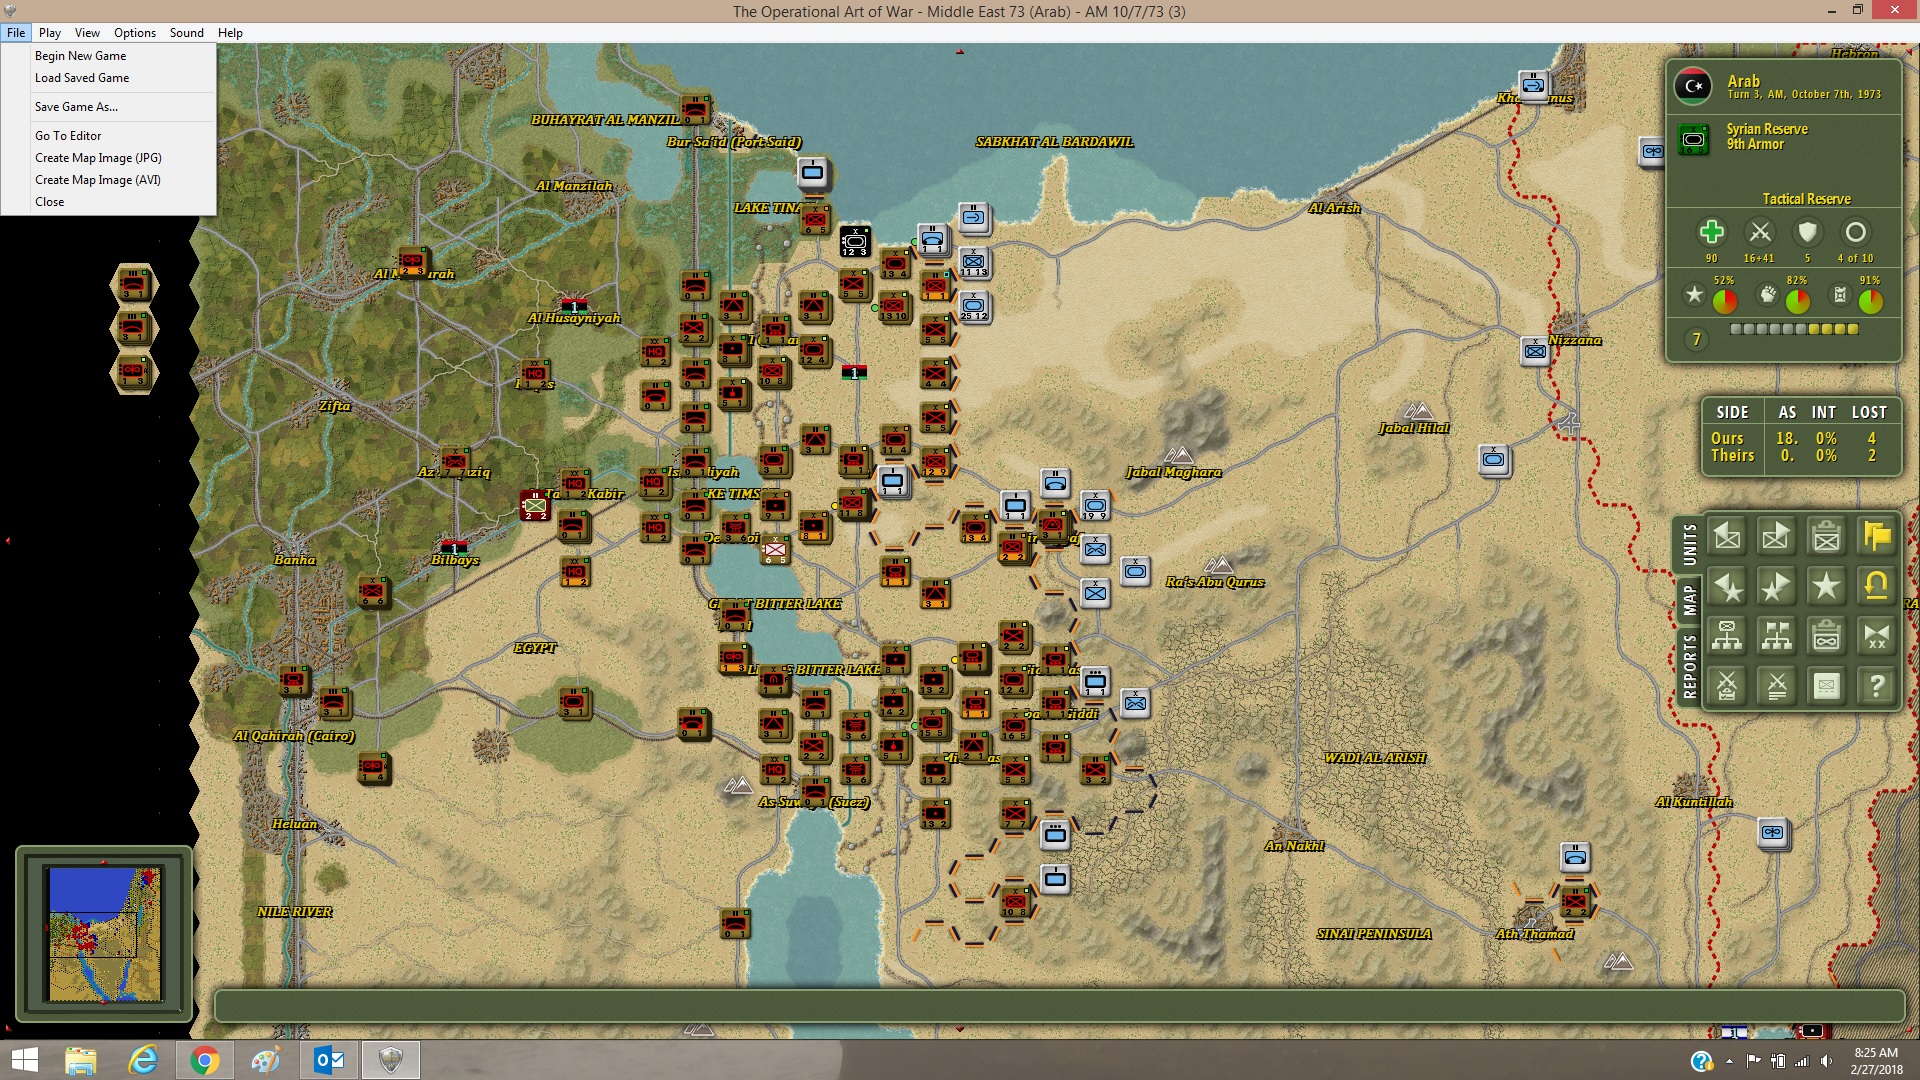1920x1080 pixels.
Task: Select Israeli unit counter near Al Kuntillah
Action: pos(1773,832)
